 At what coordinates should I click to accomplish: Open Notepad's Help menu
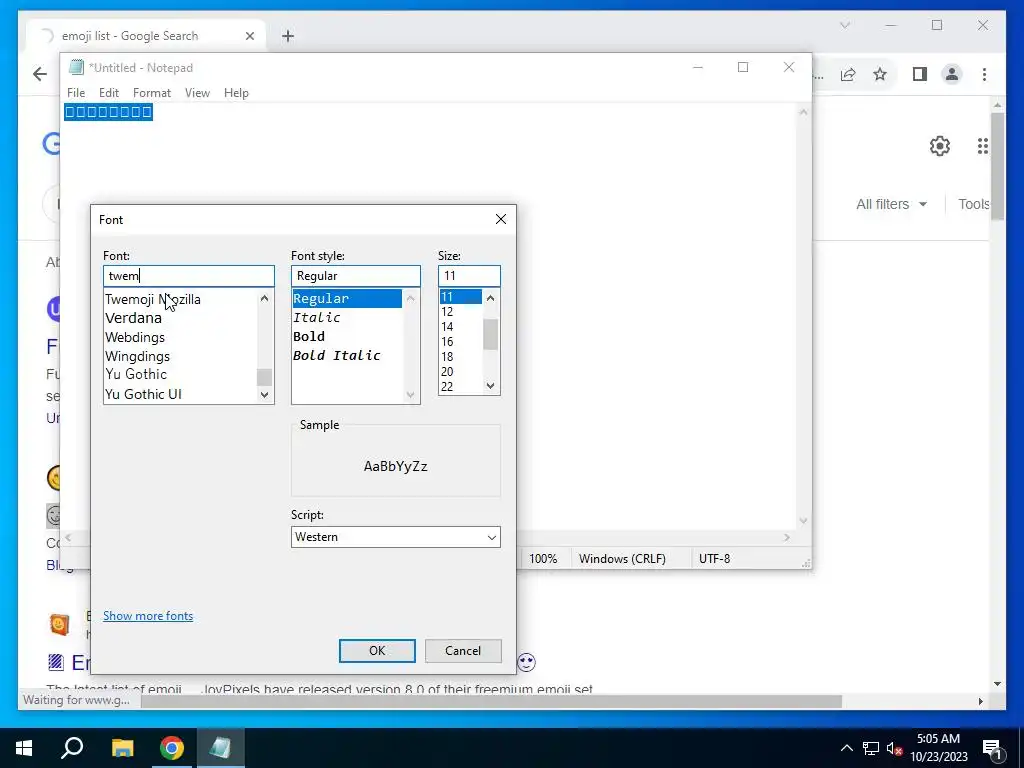click(236, 93)
